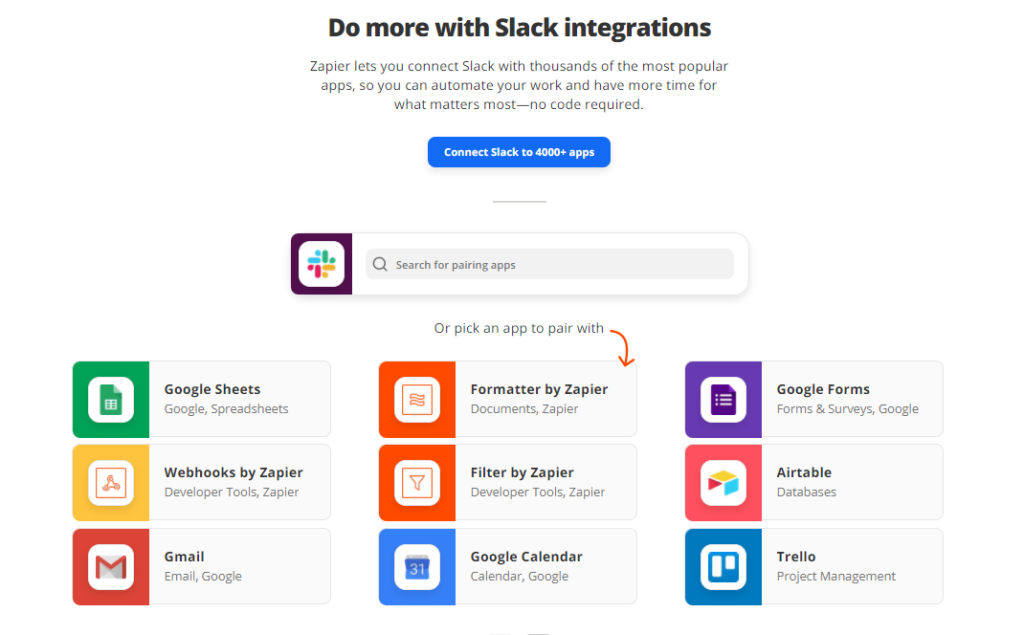Viewport: 1024px width, 635px height.
Task: Click the Webhooks by Zapier icon
Action: [110, 482]
